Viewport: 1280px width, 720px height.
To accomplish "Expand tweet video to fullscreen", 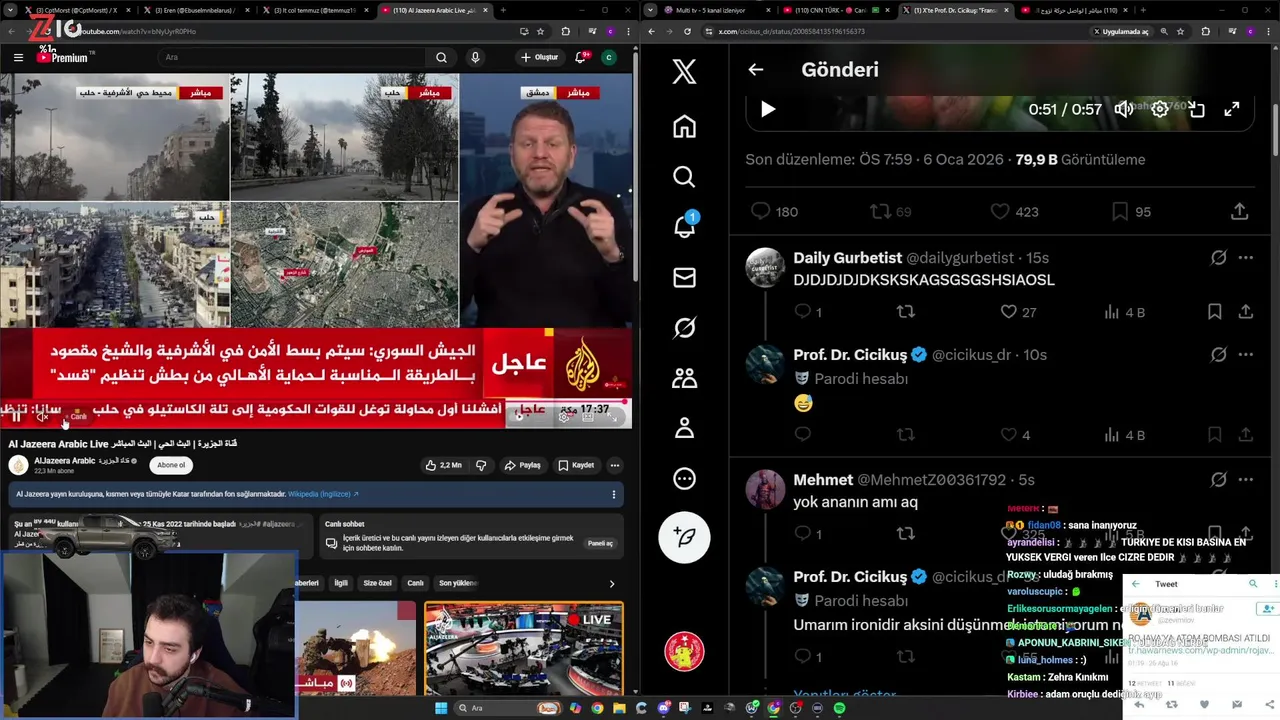I will point(1232,109).
